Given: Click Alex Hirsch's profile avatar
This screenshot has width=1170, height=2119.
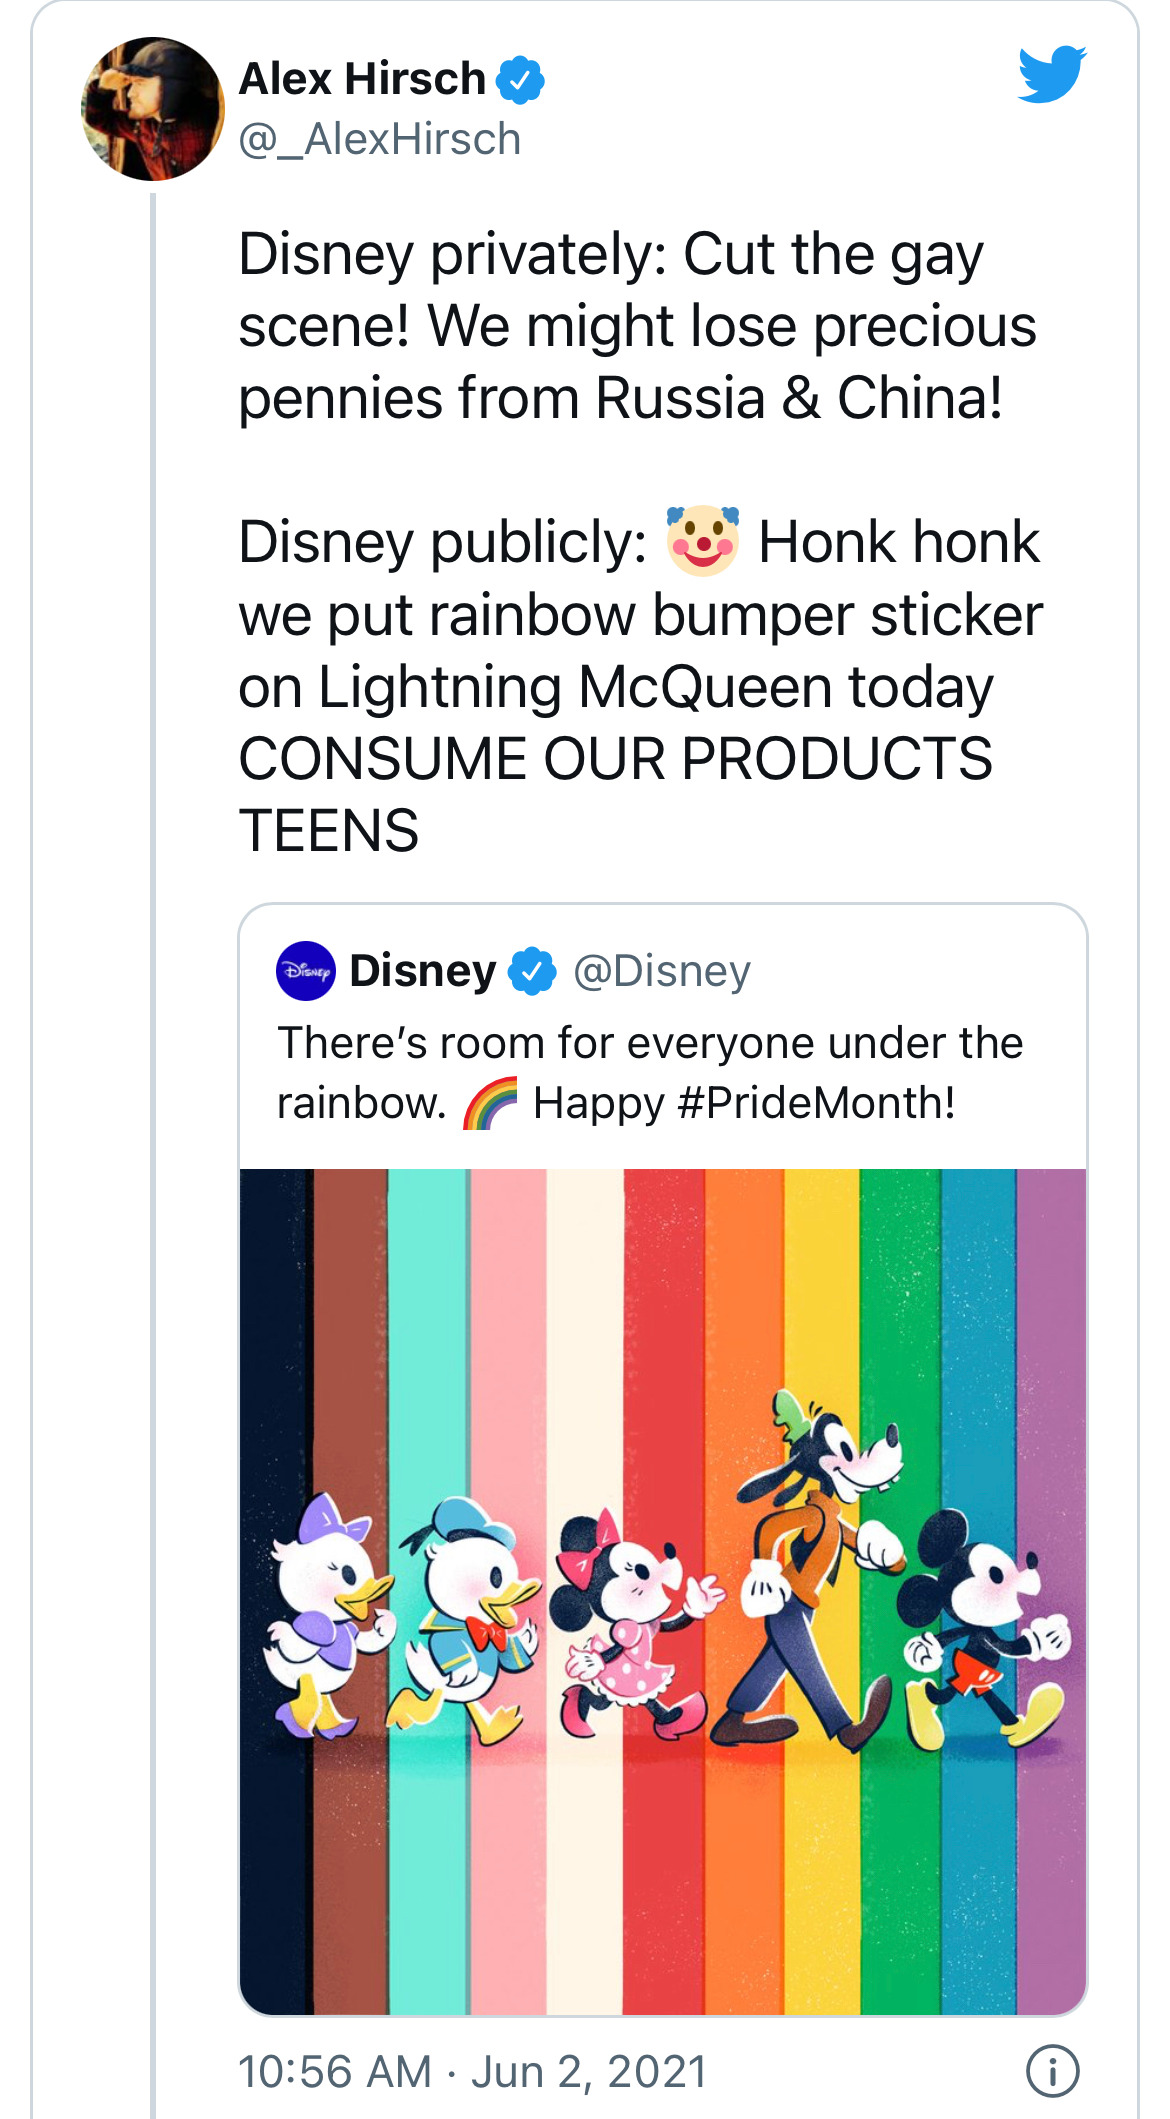Looking at the screenshot, I should tap(153, 109).
